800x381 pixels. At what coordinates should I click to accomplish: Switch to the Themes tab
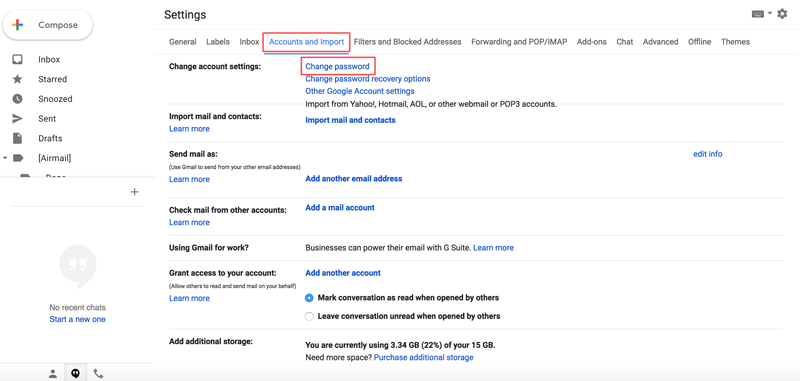[735, 42]
